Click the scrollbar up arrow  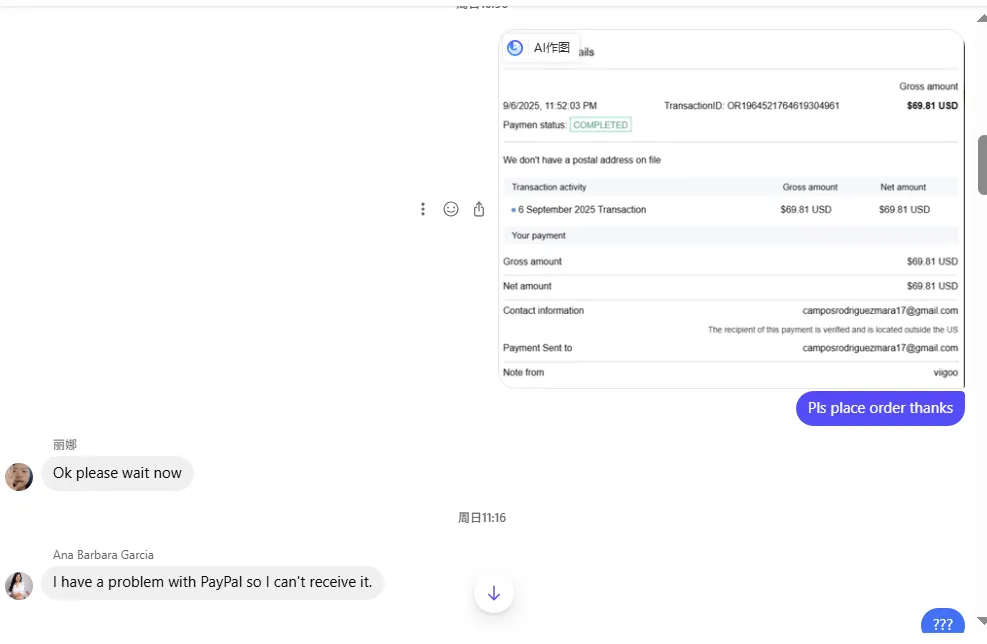coord(981,17)
